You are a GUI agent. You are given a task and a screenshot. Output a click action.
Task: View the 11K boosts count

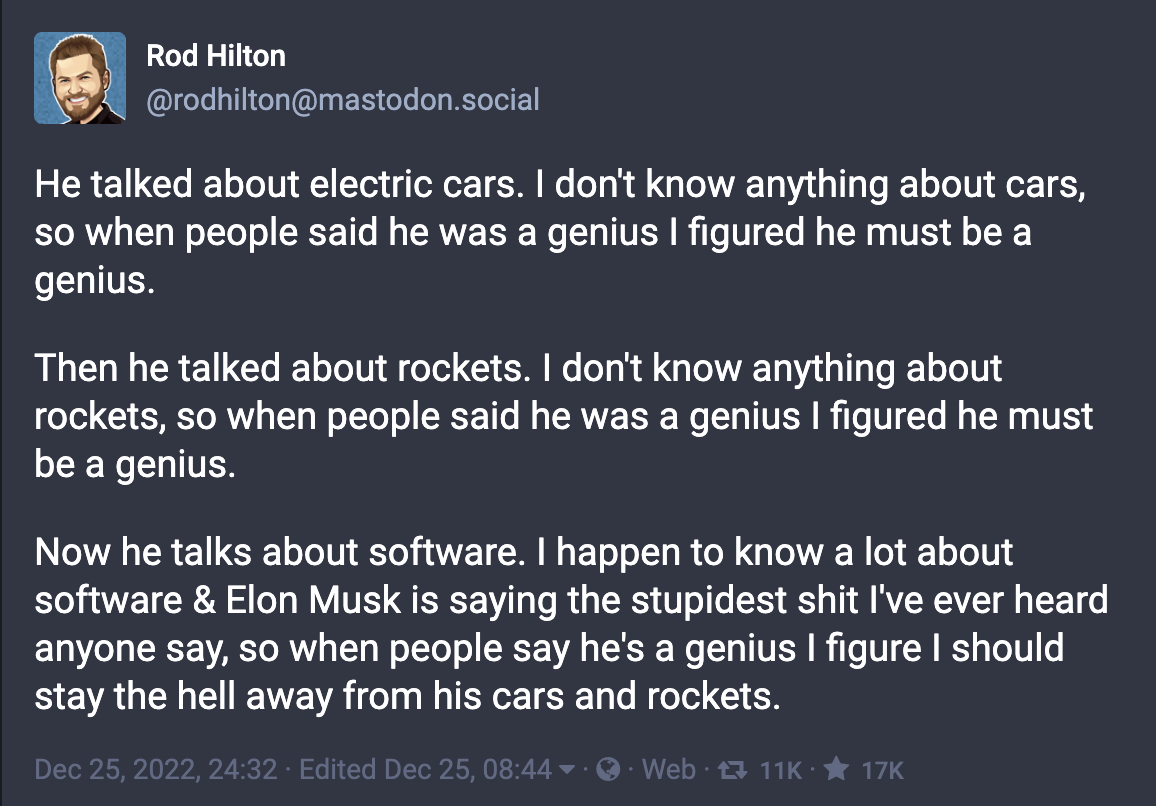[780, 771]
